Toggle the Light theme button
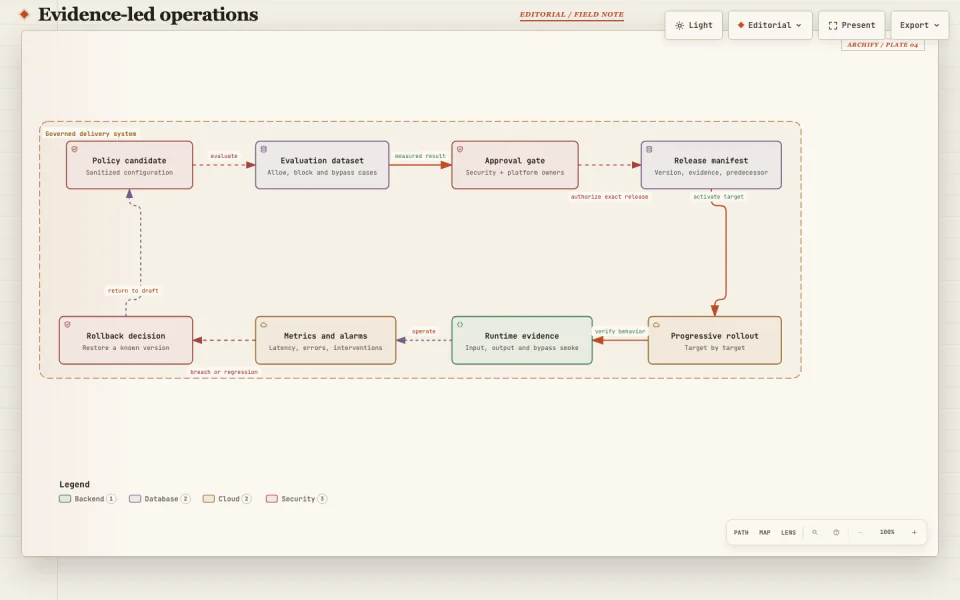The height and width of the screenshot is (600, 960). (x=694, y=25)
